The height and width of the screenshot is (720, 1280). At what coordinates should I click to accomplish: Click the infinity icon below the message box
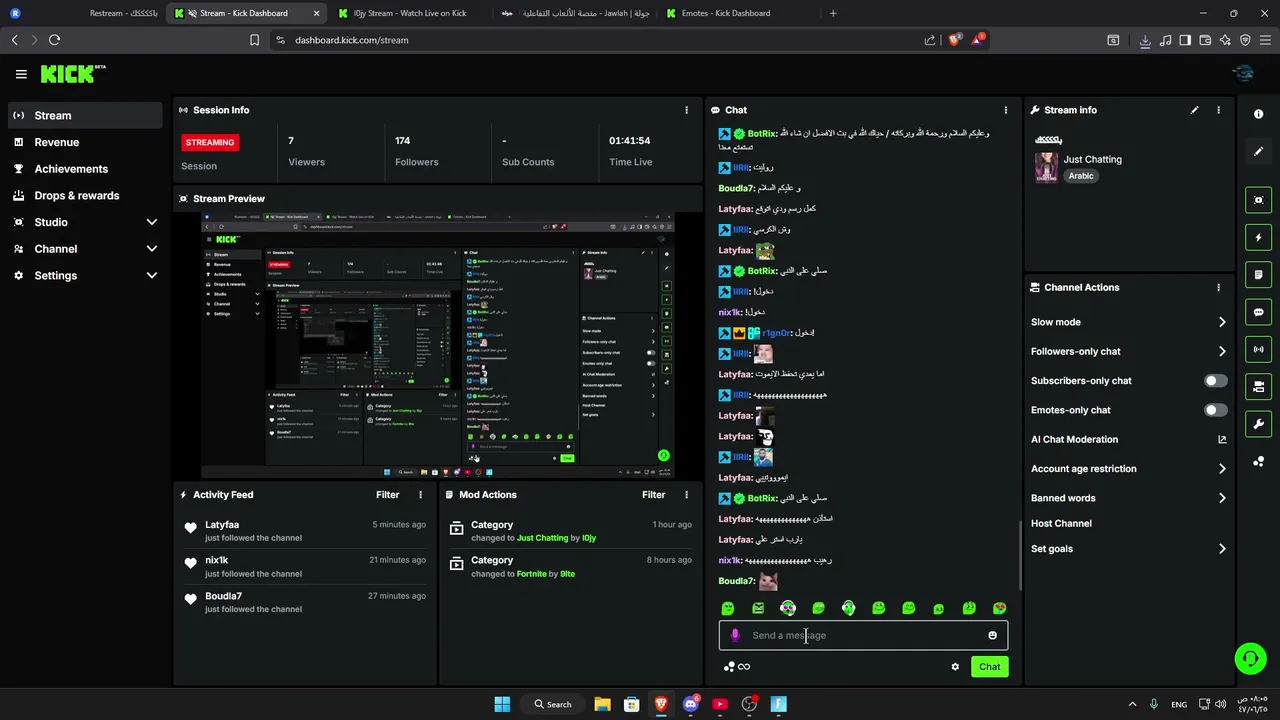[744, 667]
